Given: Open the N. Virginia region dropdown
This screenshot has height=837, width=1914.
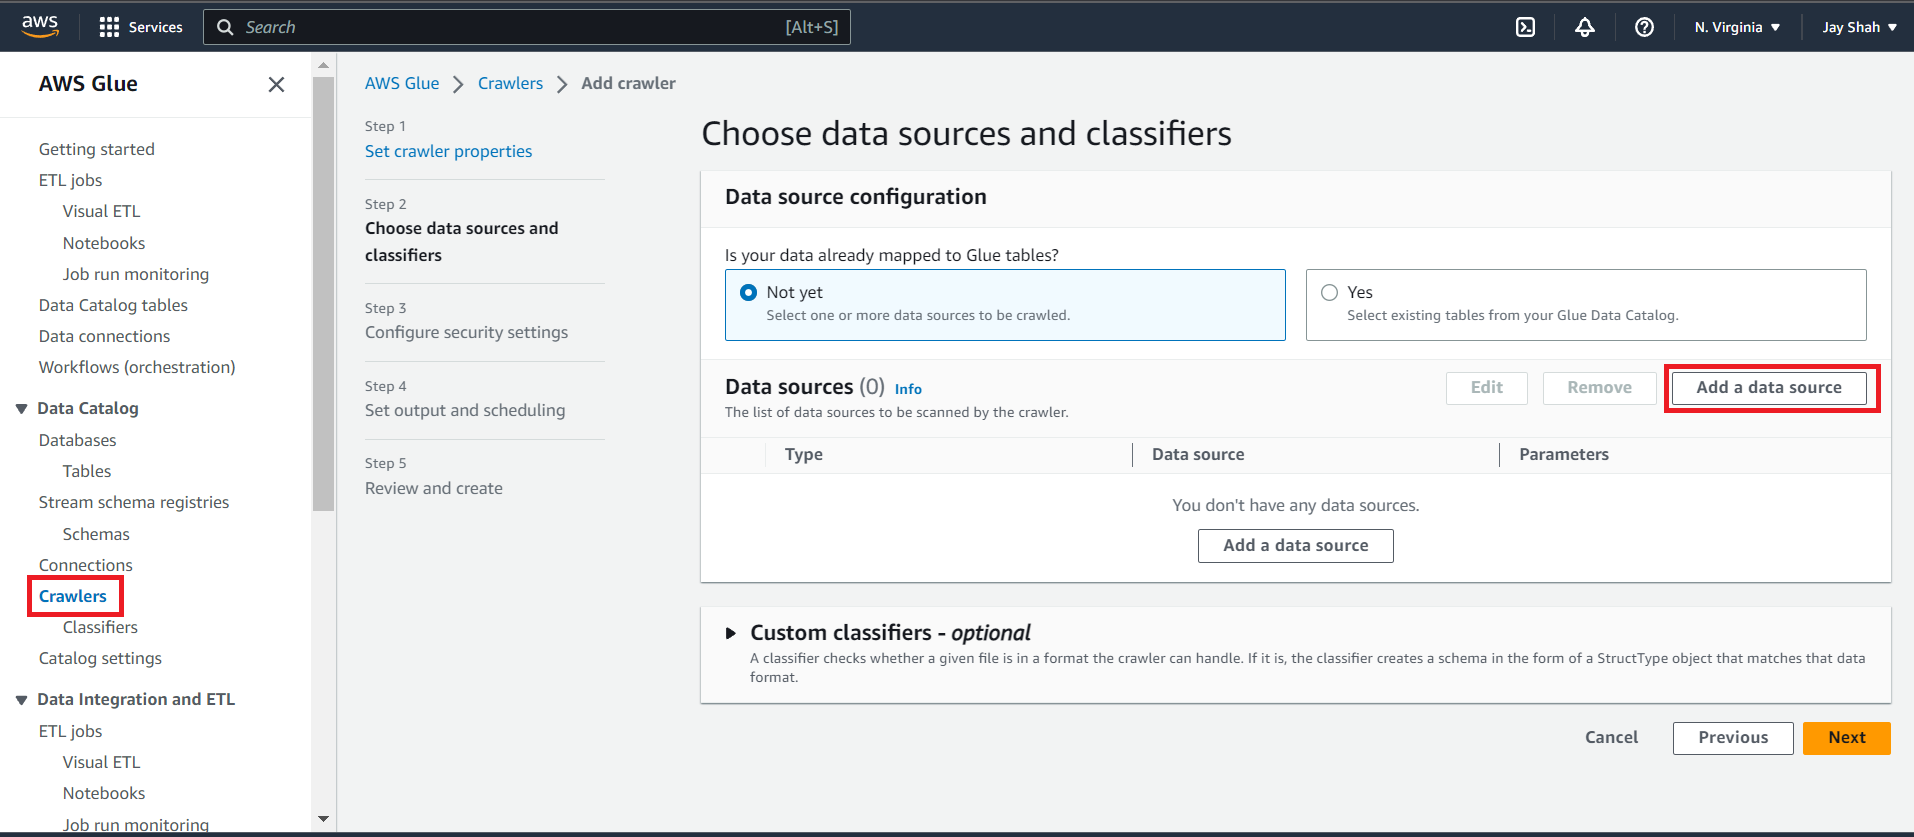Looking at the screenshot, I should [1737, 27].
